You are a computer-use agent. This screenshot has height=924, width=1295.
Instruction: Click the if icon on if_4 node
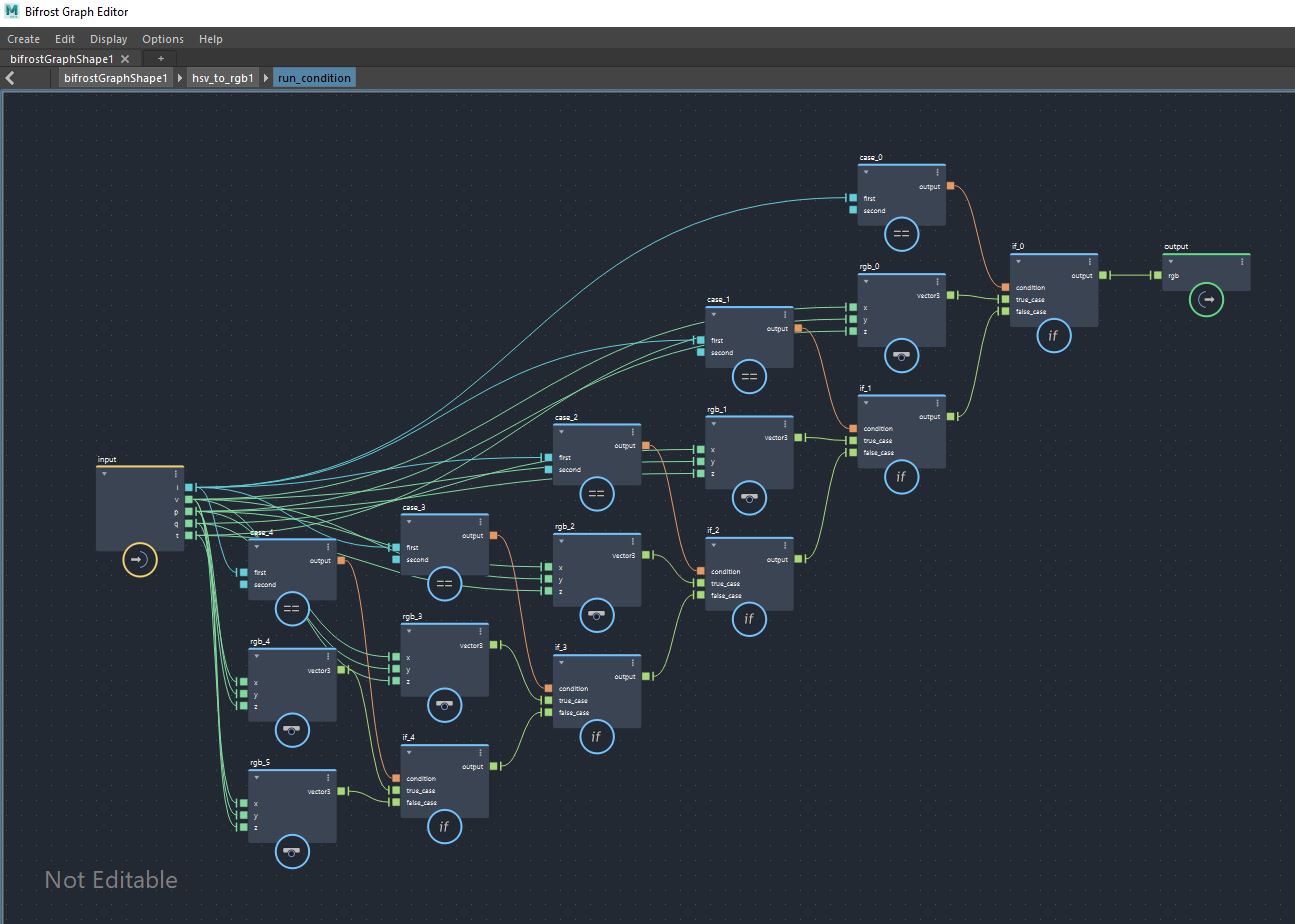pos(444,826)
